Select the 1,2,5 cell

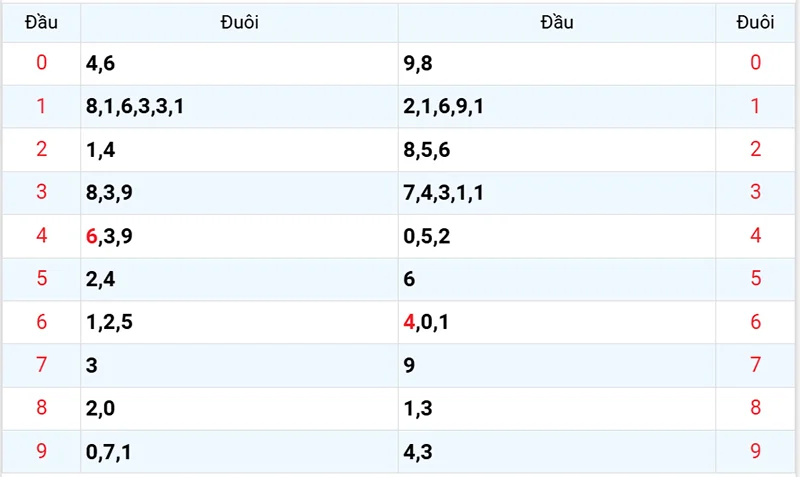click(110, 323)
